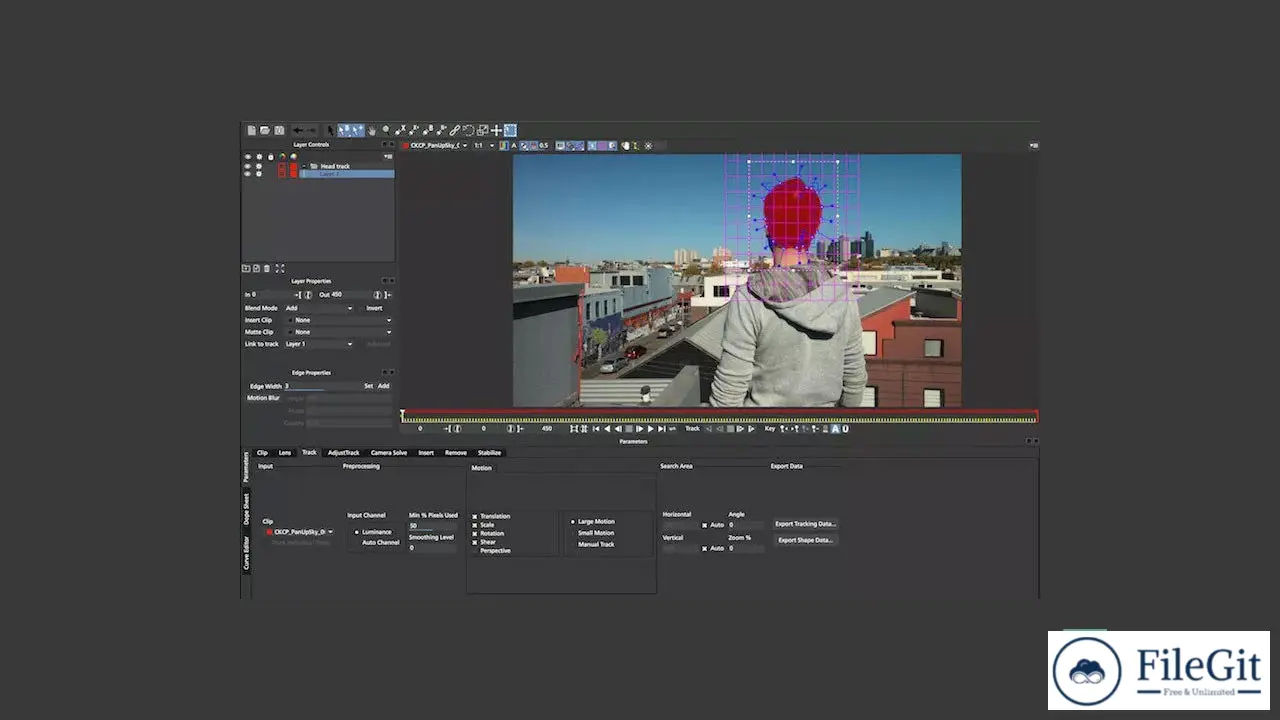Image resolution: width=1280 pixels, height=720 pixels.
Task: Toggle visibility eye for Head track
Action: coord(247,166)
